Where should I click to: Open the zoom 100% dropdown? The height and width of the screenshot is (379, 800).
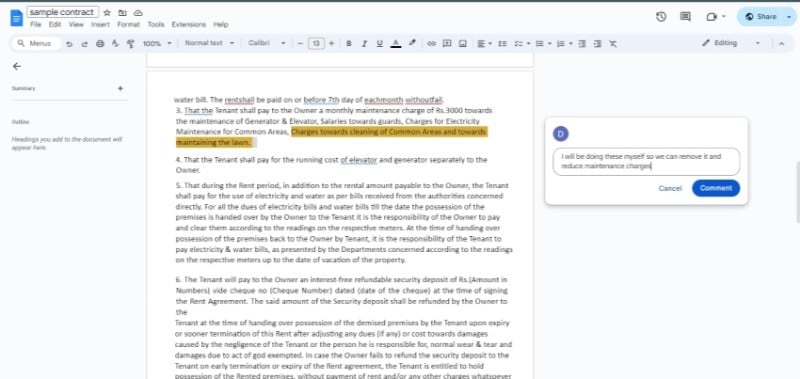[157, 44]
